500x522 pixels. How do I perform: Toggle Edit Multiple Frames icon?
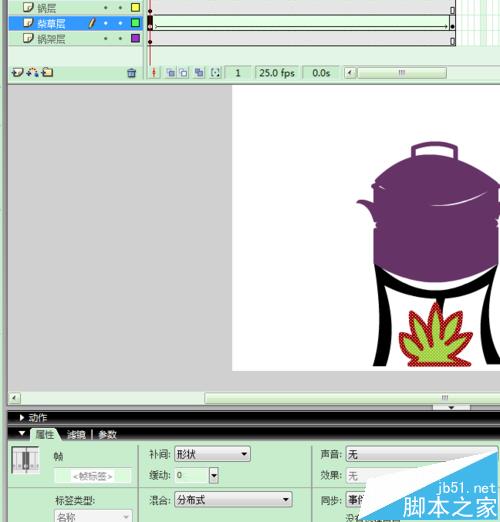199,73
